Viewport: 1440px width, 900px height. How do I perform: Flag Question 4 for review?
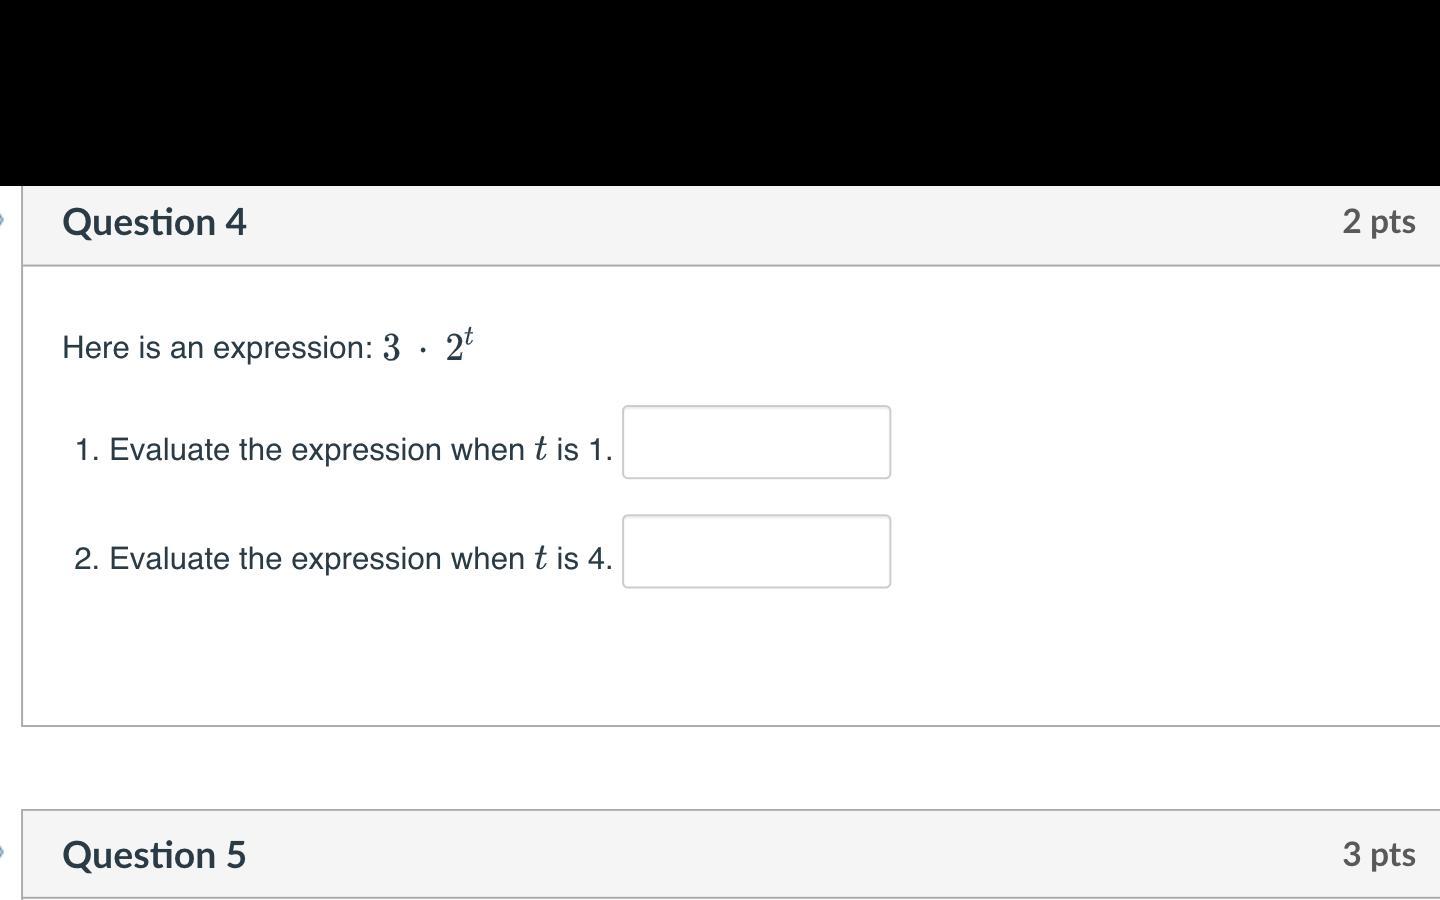click(x=3, y=220)
